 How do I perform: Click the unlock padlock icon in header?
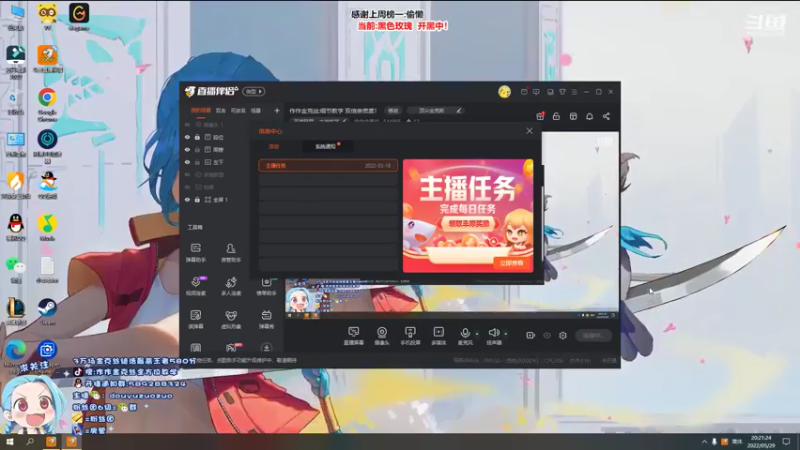(556, 116)
